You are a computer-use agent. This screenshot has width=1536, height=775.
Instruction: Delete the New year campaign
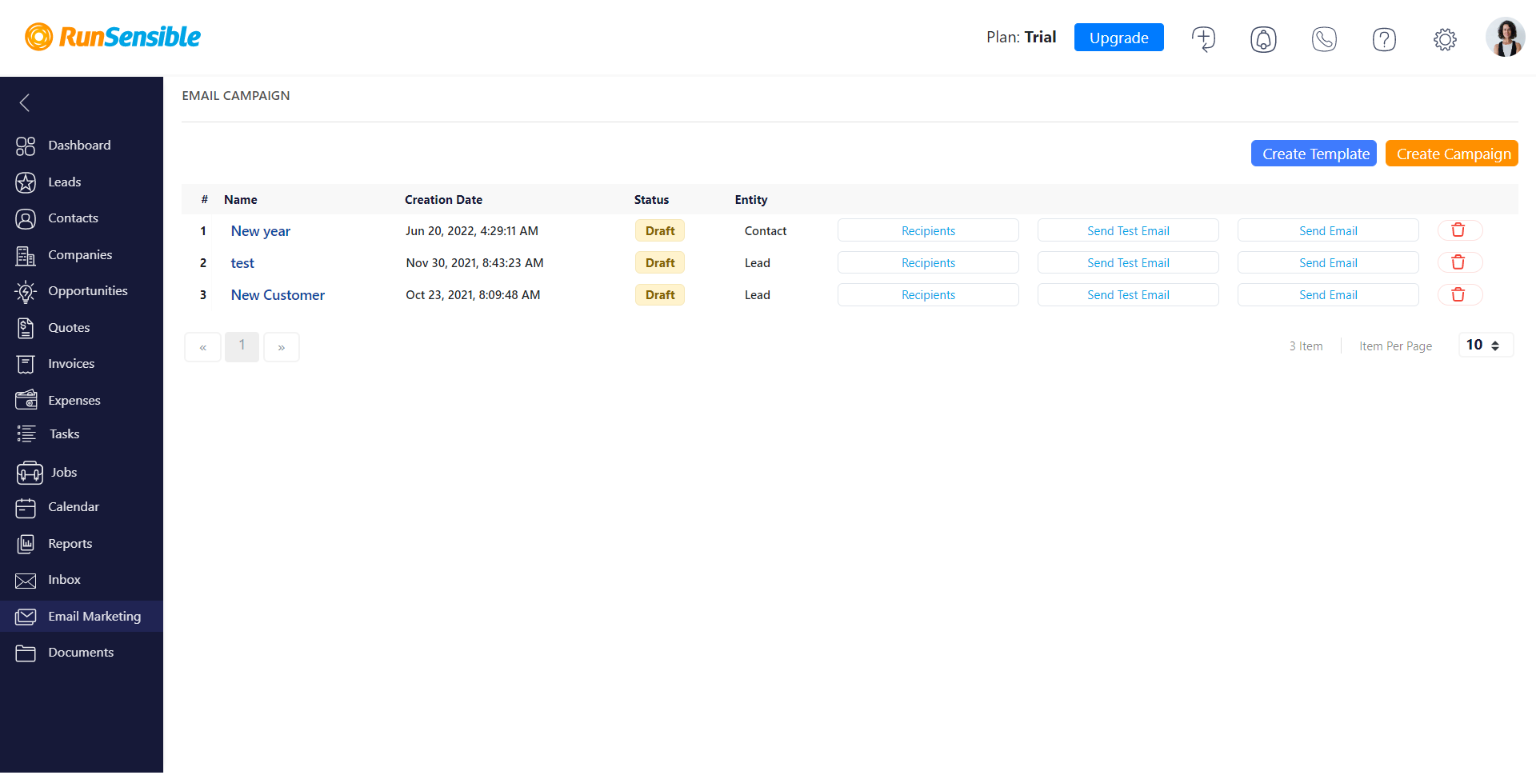(1460, 231)
